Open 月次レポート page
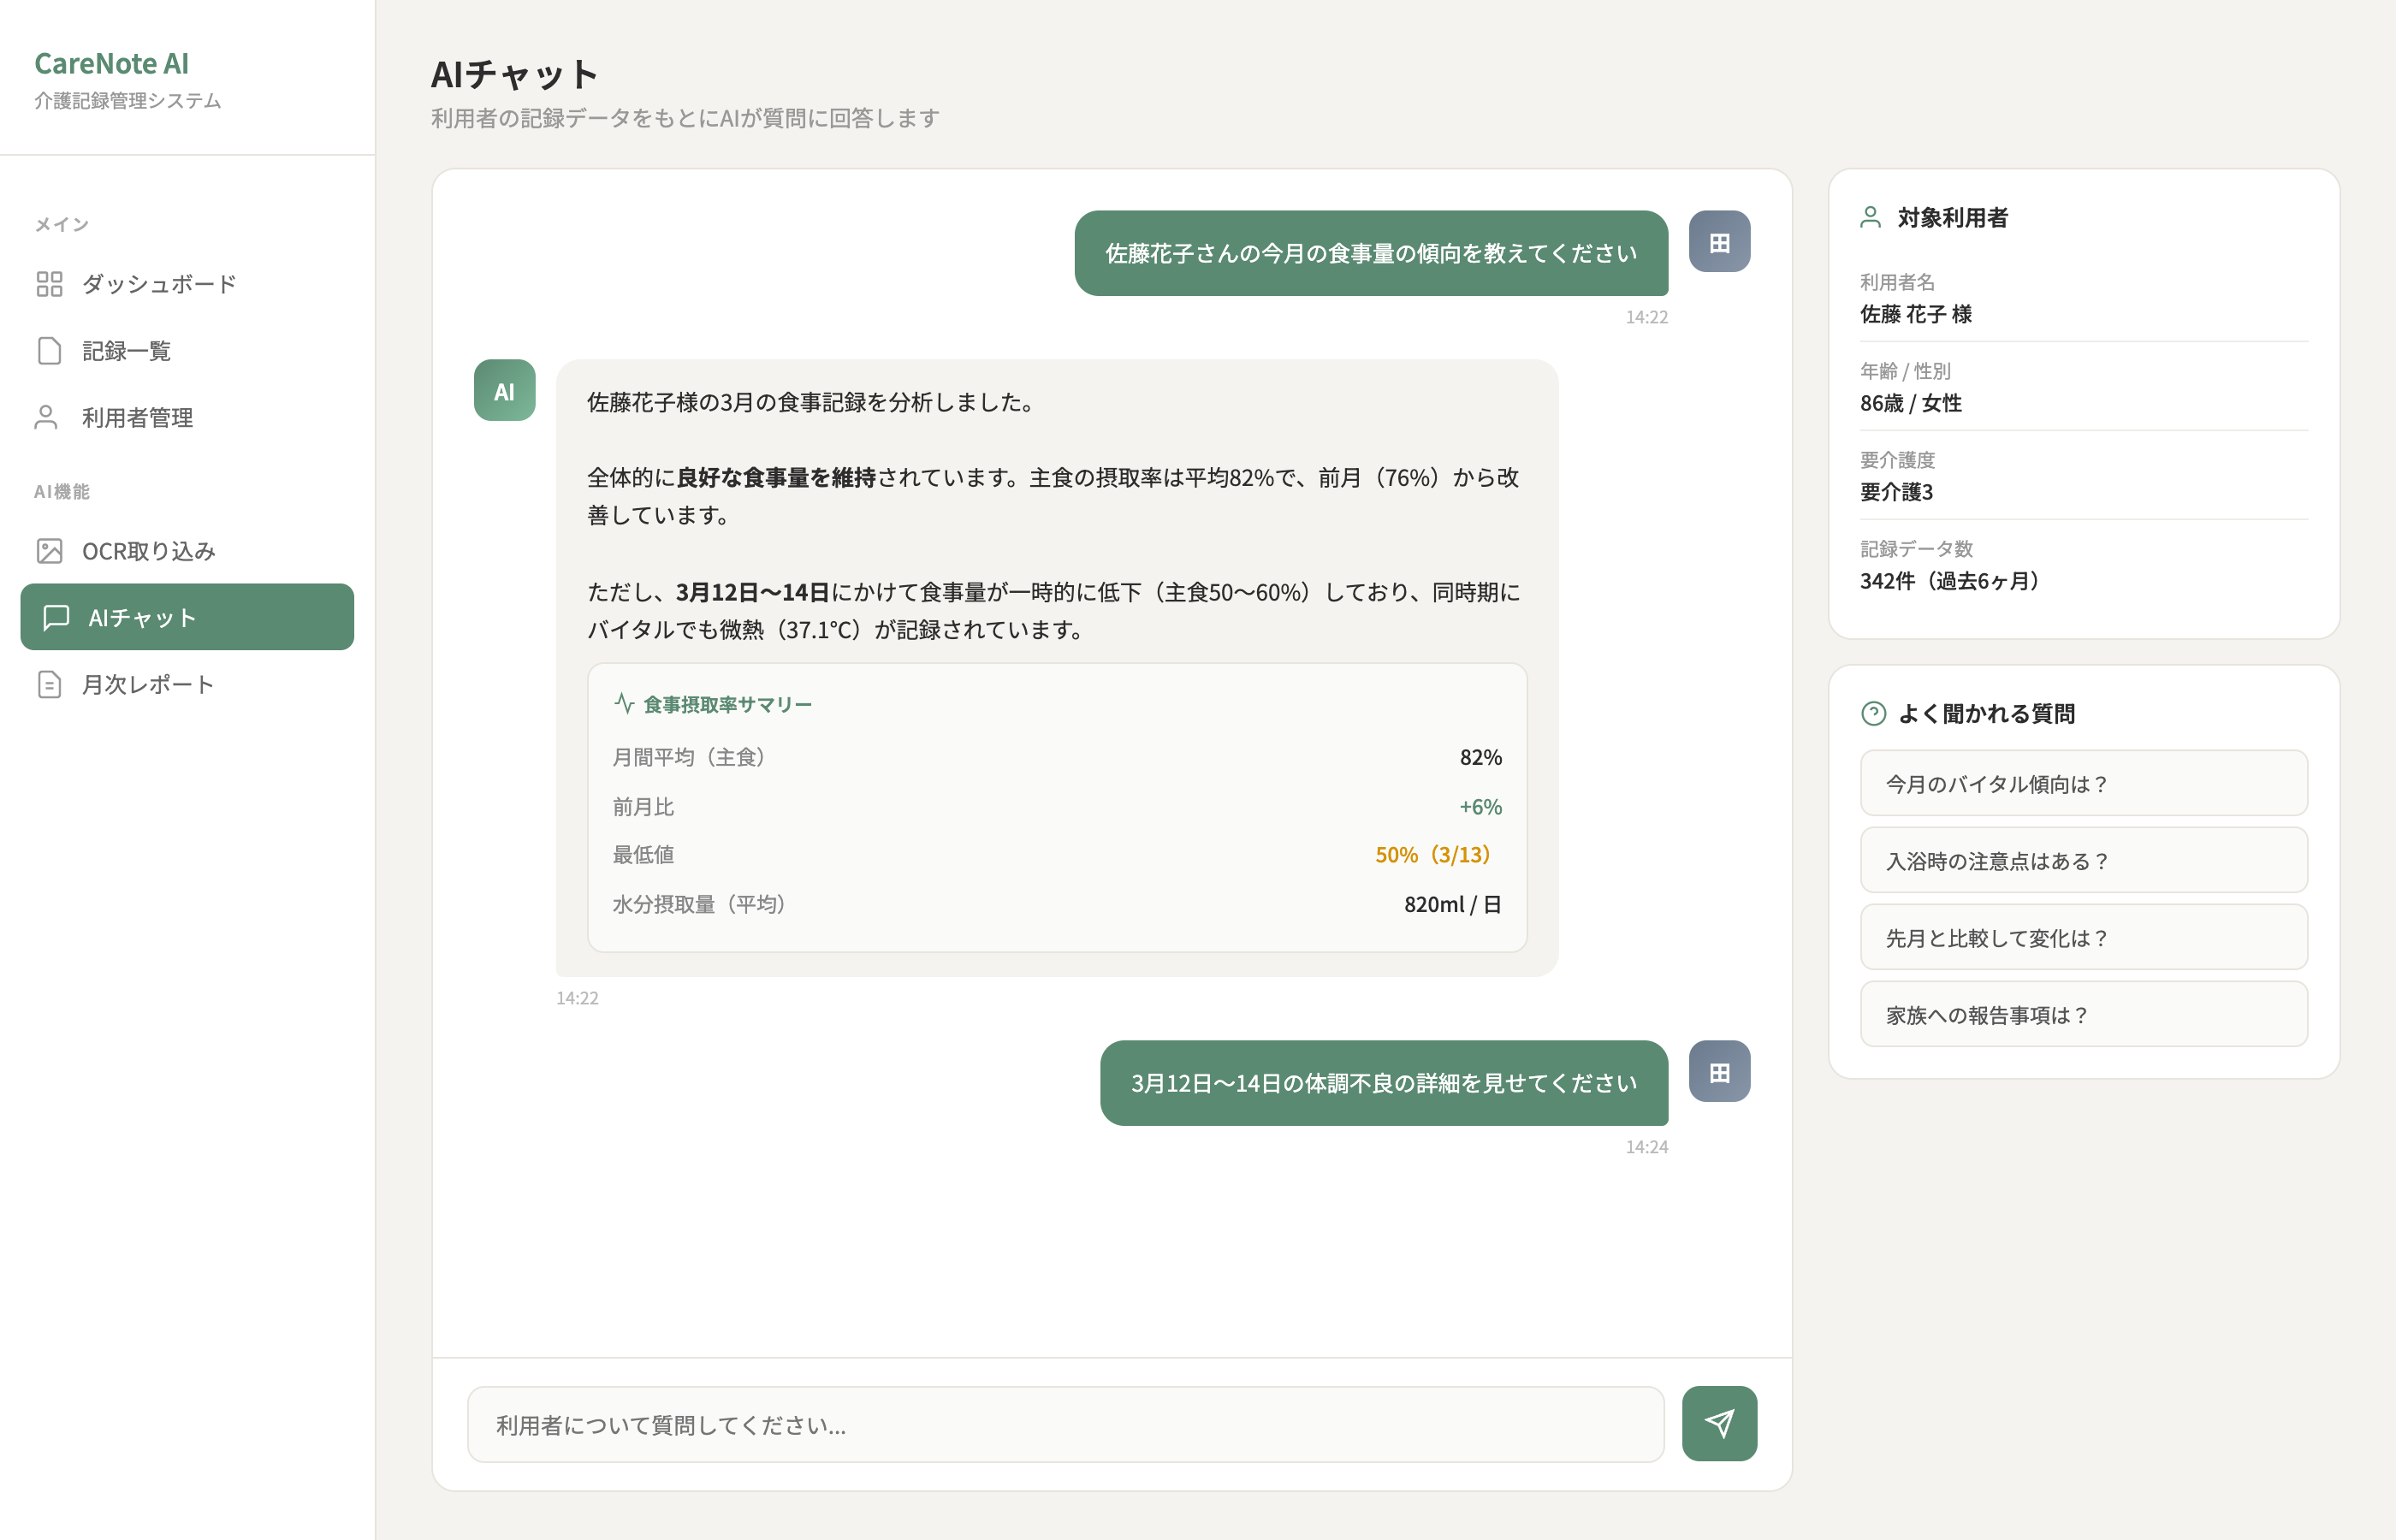Viewport: 2396px width, 1540px height. pos(187,684)
